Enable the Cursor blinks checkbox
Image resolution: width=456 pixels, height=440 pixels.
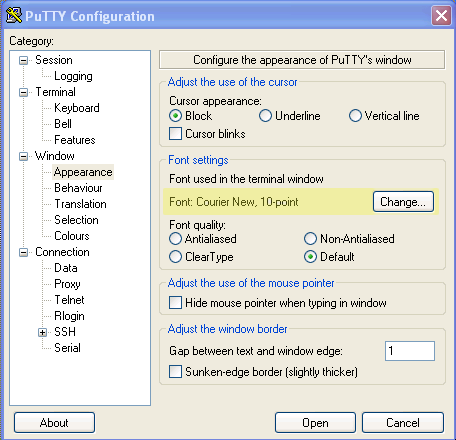tap(175, 134)
